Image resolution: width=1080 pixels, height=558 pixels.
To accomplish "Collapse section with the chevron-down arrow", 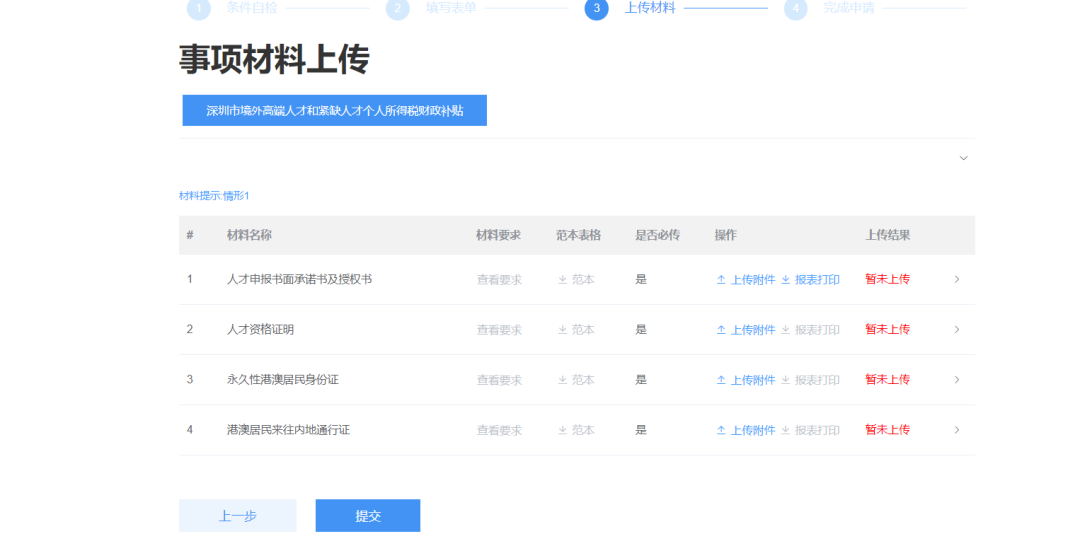I will tap(964, 158).
